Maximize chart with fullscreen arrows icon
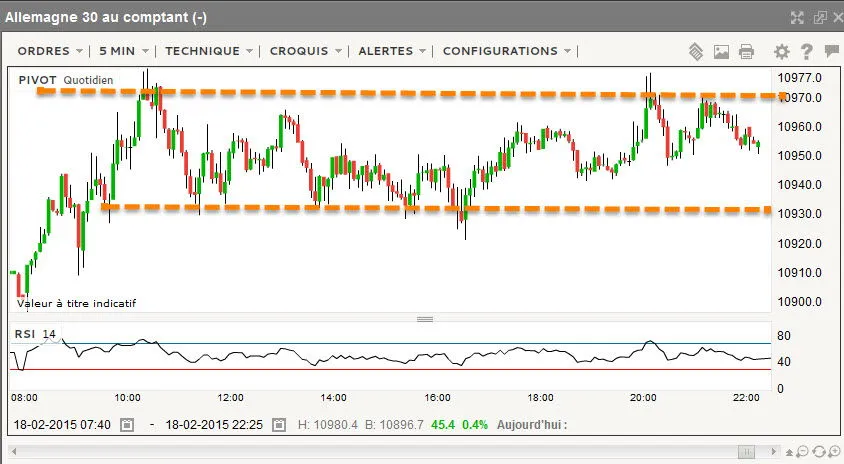The image size is (844, 464). point(797,17)
